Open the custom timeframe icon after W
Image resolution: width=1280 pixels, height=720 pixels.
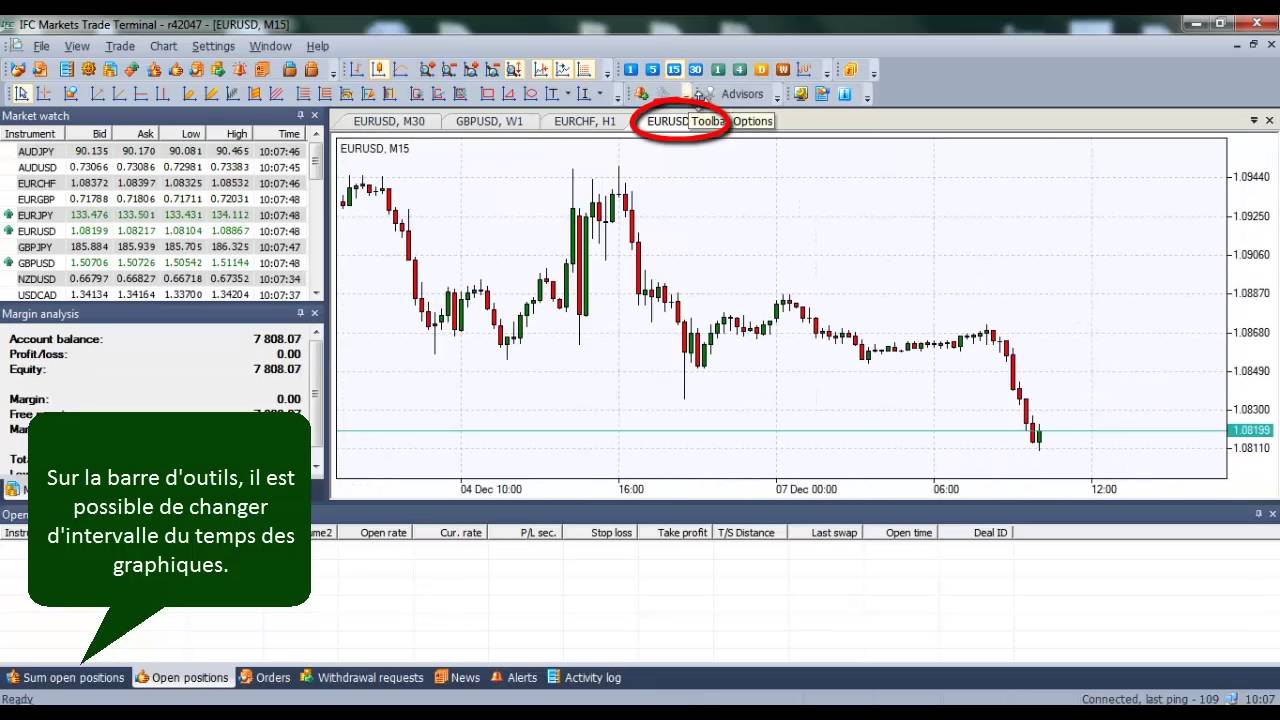point(804,70)
